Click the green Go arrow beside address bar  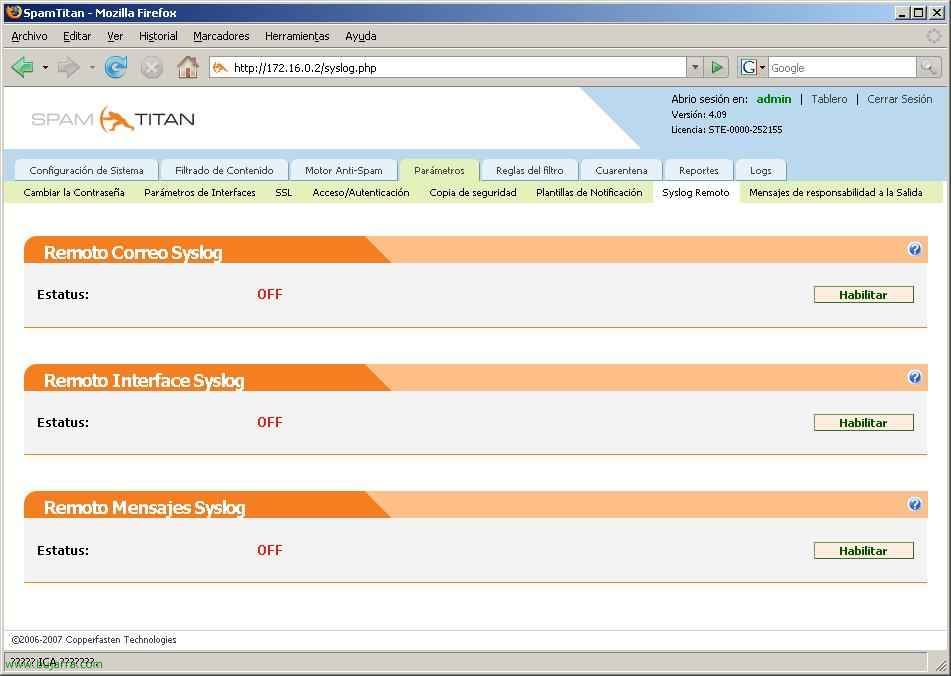click(717, 67)
